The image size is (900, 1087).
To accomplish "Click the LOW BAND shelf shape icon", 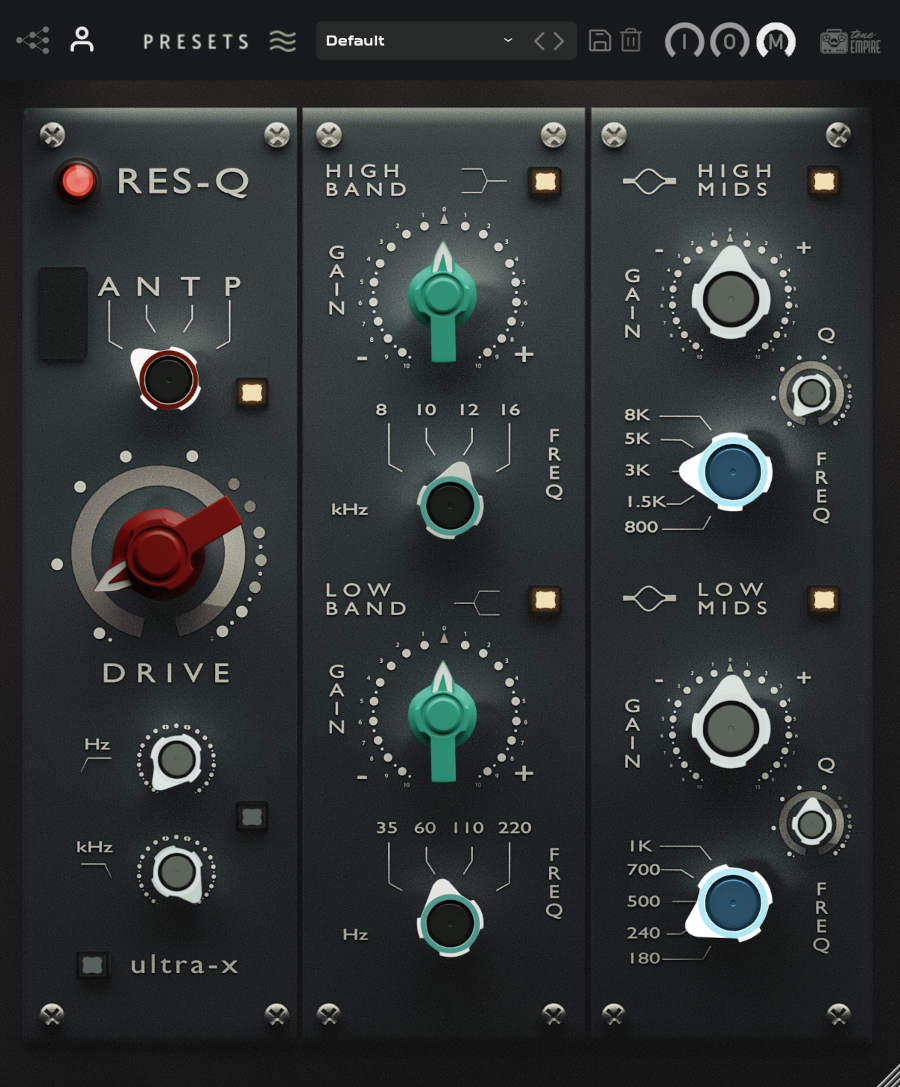I will (477, 602).
